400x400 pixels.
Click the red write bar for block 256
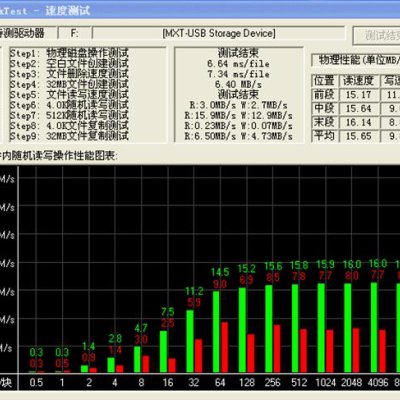click(x=277, y=349)
